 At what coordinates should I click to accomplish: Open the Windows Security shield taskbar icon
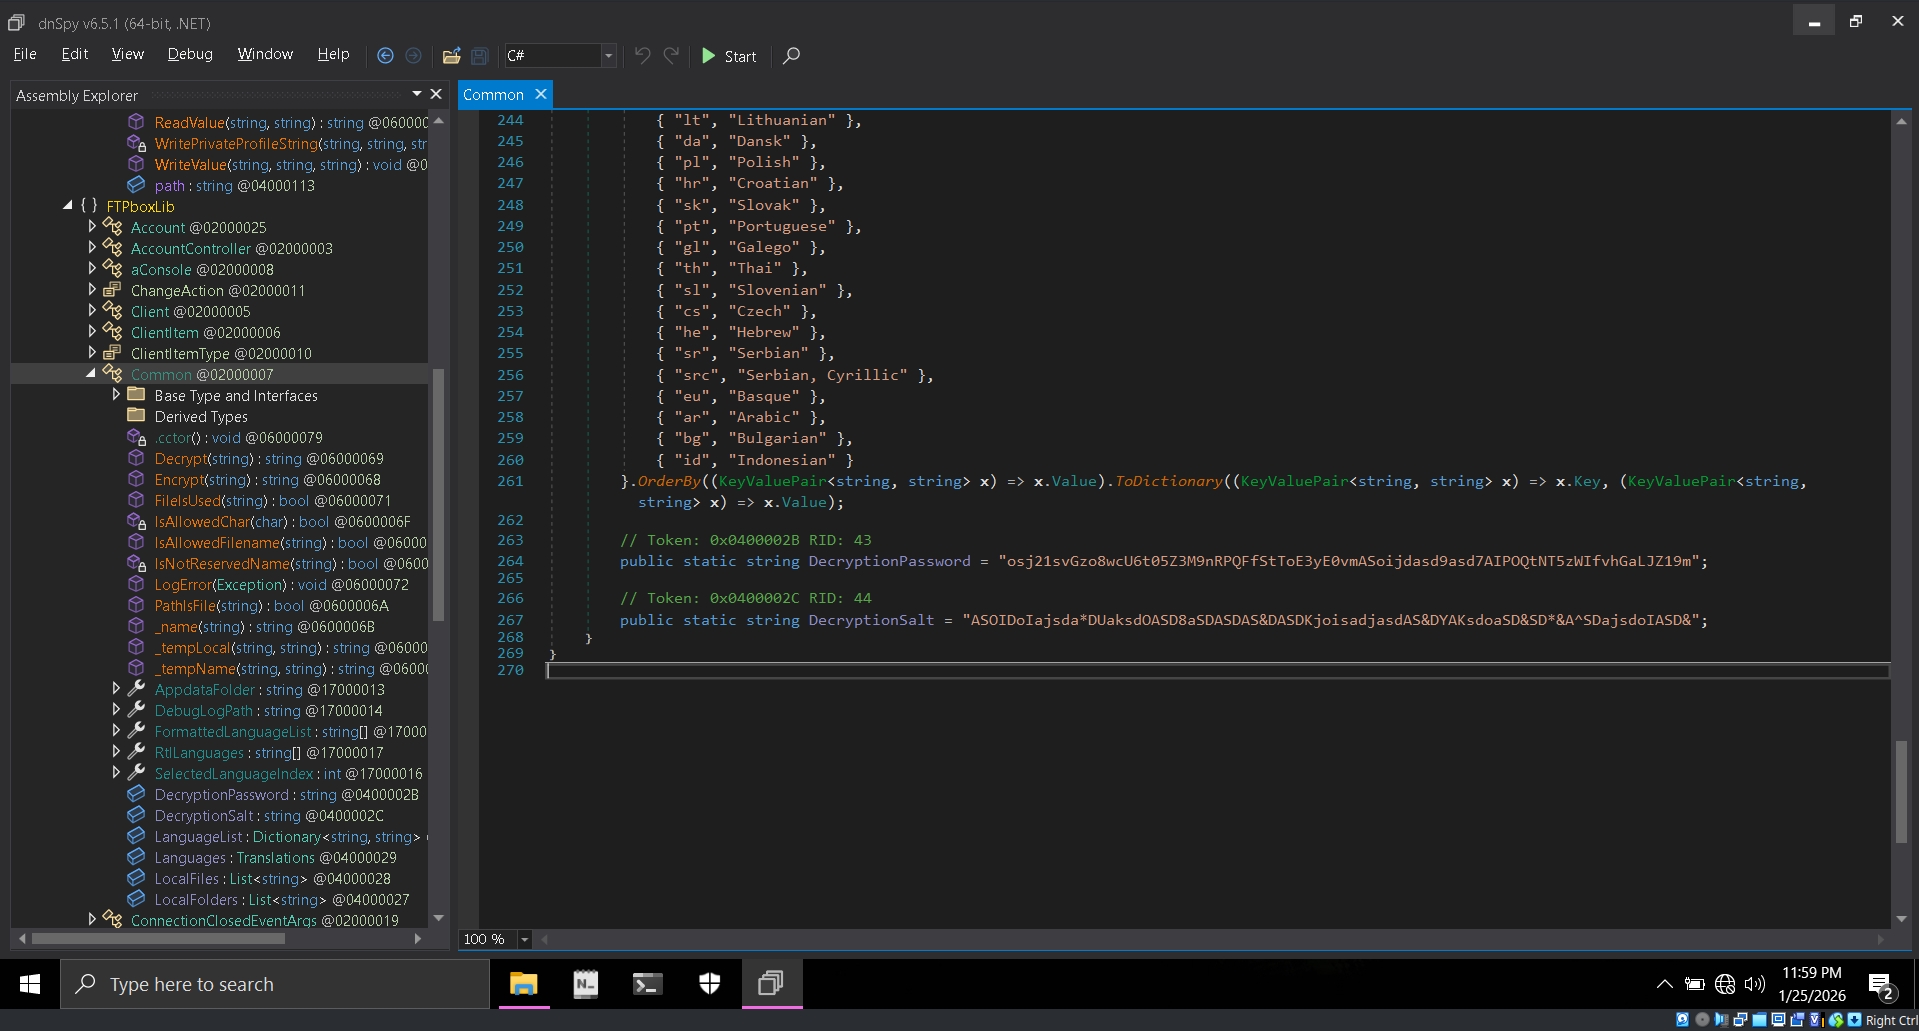(709, 984)
